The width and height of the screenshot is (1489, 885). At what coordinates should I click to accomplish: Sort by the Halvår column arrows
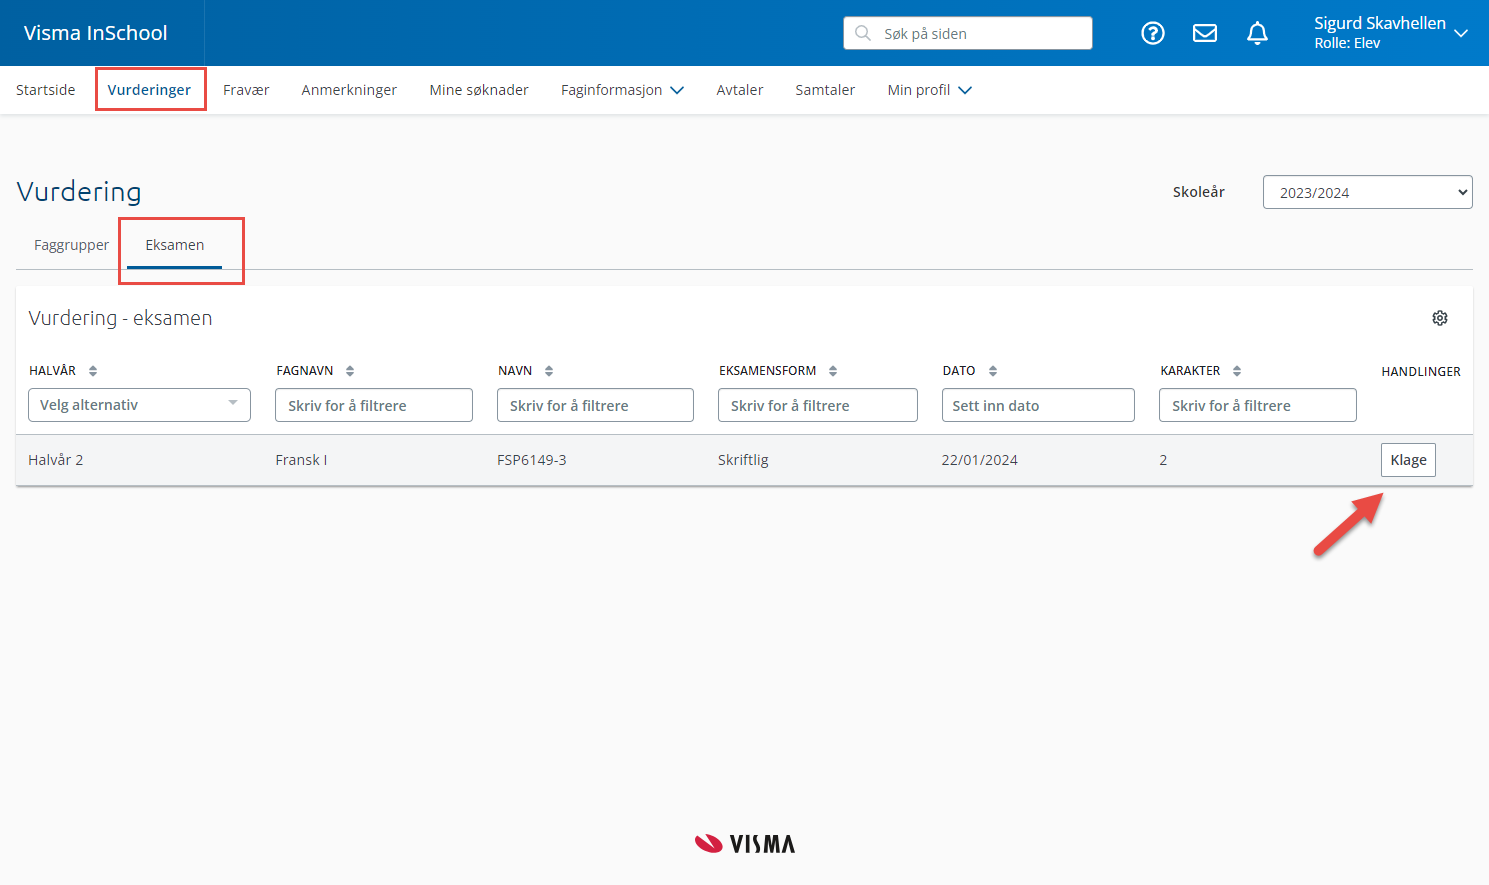(x=93, y=371)
